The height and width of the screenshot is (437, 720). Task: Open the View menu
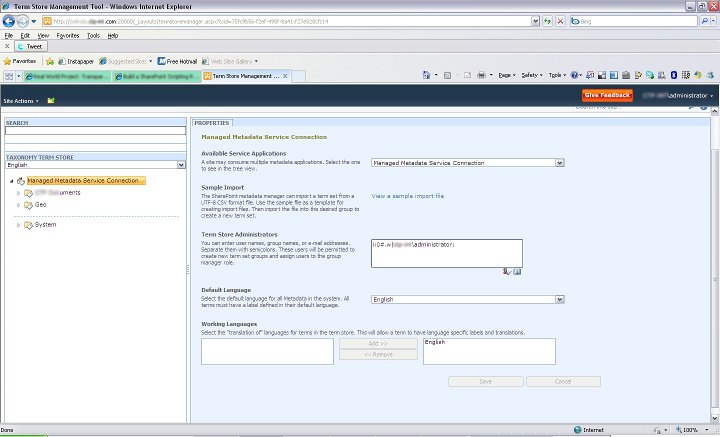point(43,35)
